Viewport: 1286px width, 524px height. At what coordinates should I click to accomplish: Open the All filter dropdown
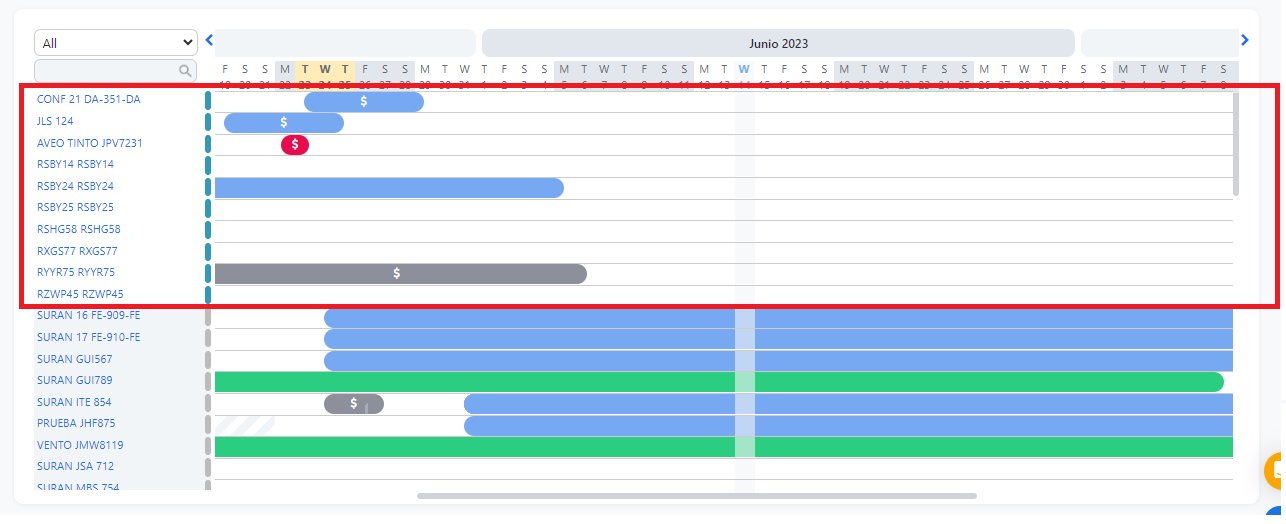pyautogui.click(x=116, y=43)
